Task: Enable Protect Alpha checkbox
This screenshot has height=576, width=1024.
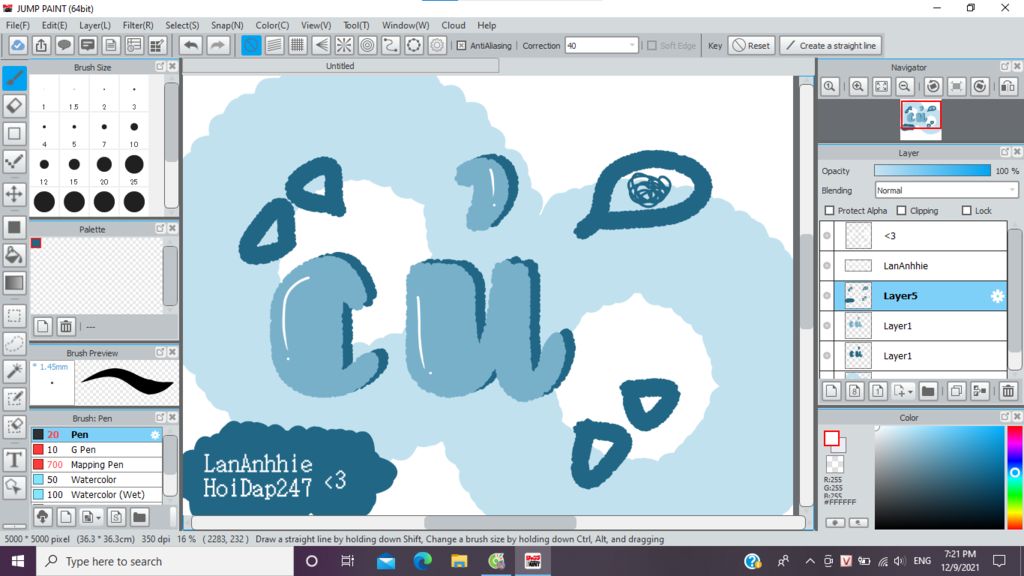Action: click(829, 210)
